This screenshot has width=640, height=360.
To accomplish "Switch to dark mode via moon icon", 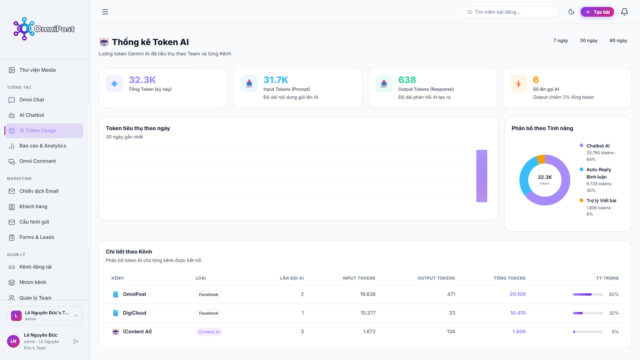I will pyautogui.click(x=571, y=12).
